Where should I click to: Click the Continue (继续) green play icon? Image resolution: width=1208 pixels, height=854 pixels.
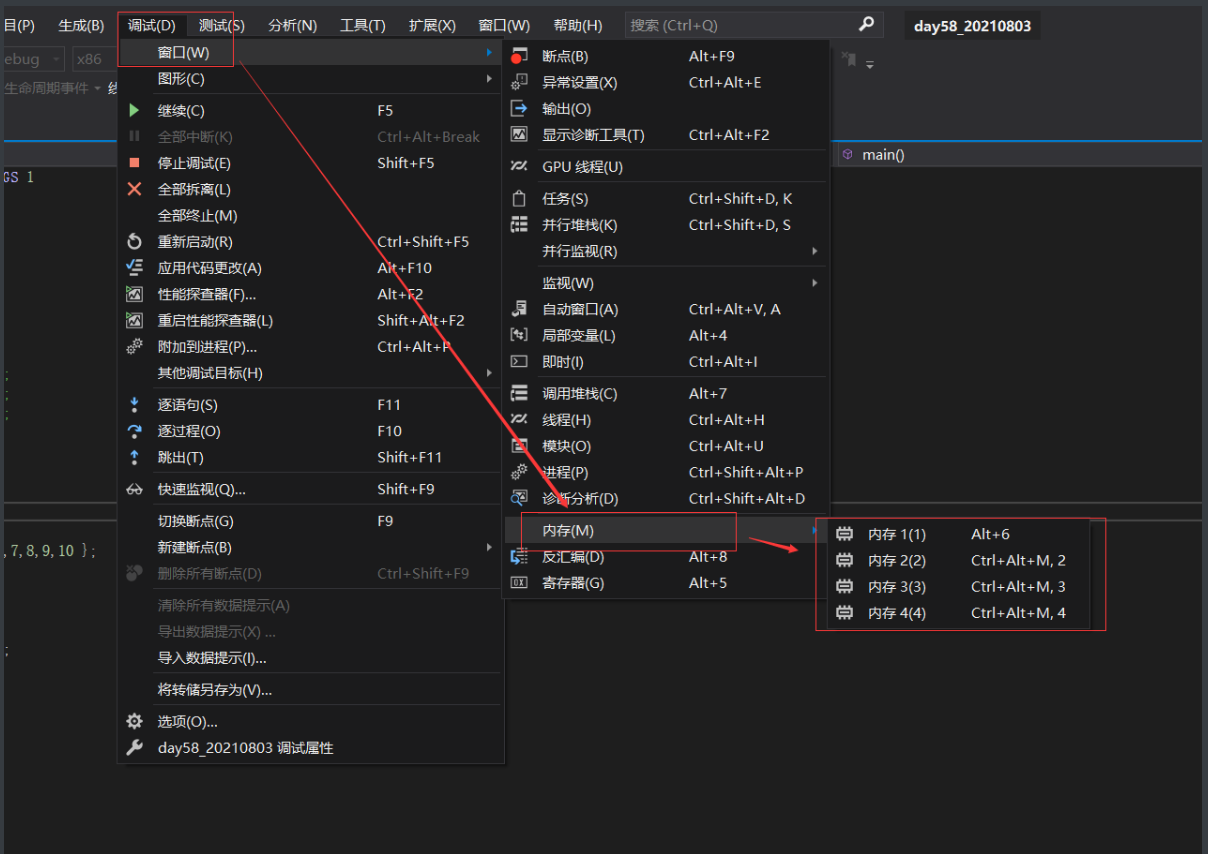click(134, 111)
